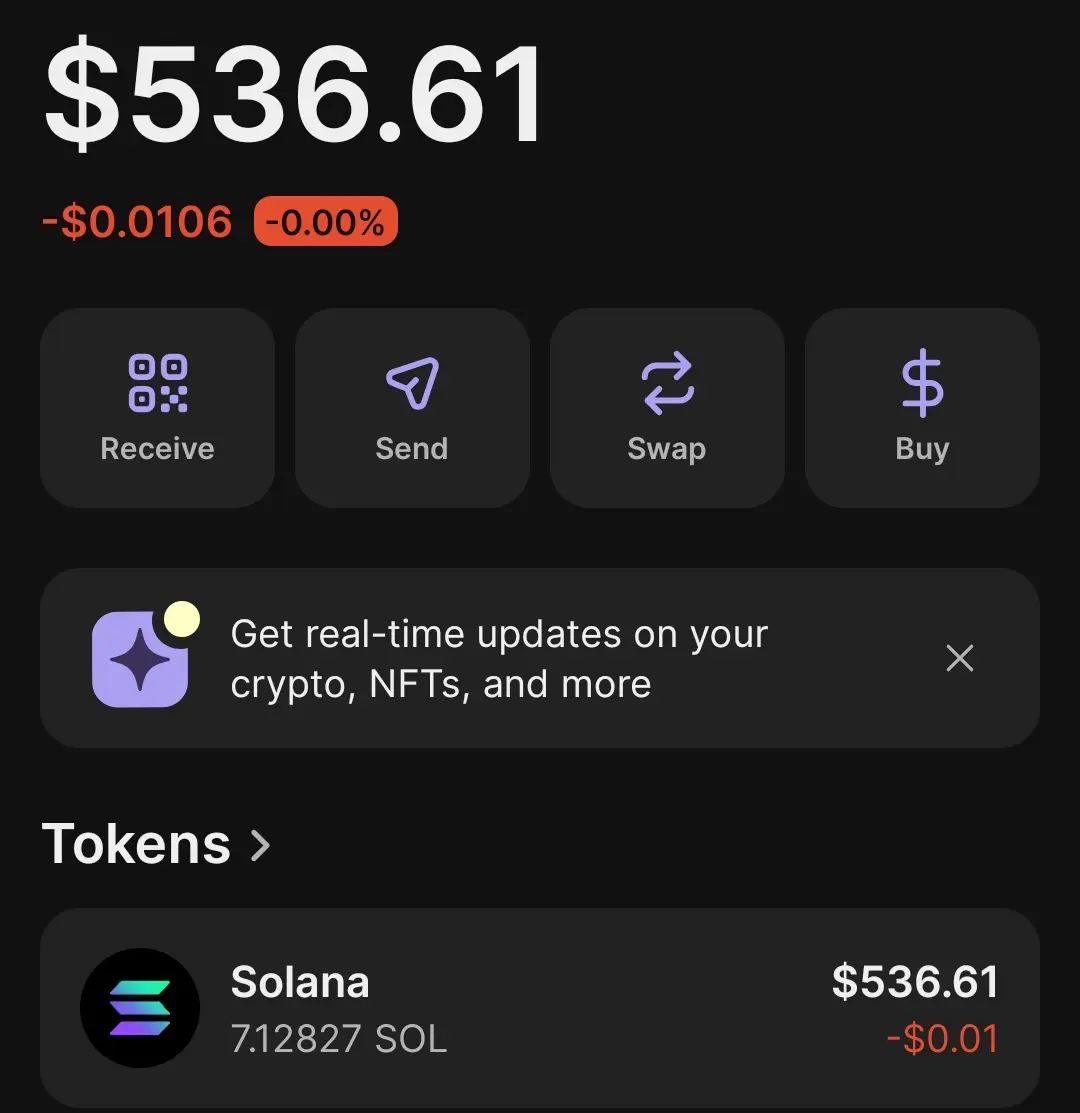Image resolution: width=1080 pixels, height=1113 pixels.
Task: Open the real-time updates banner text
Action: coord(499,659)
